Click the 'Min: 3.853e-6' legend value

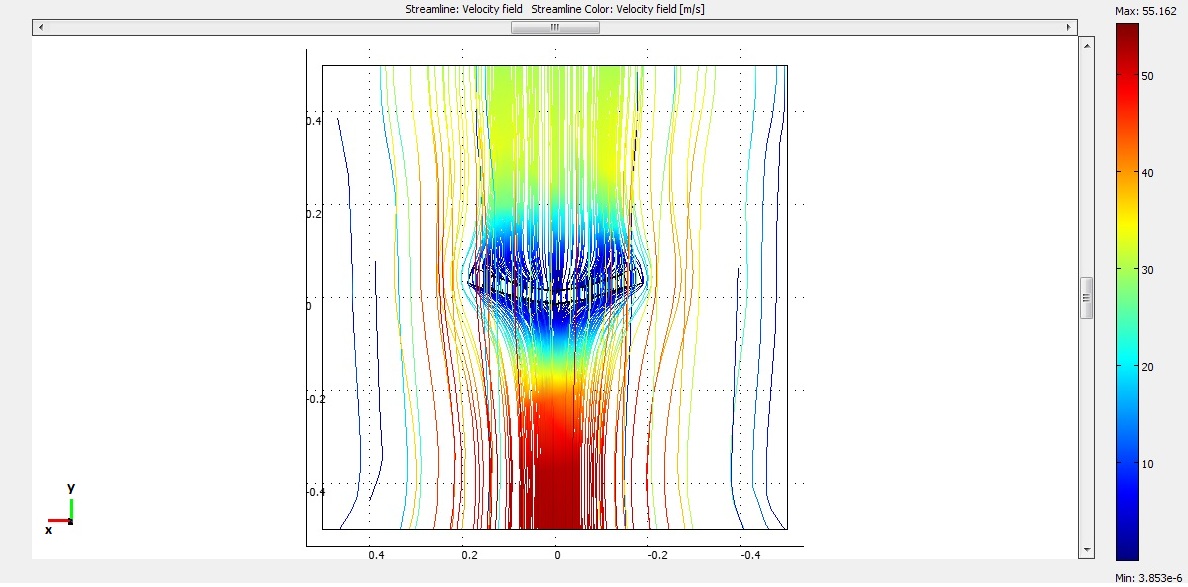click(x=1146, y=579)
